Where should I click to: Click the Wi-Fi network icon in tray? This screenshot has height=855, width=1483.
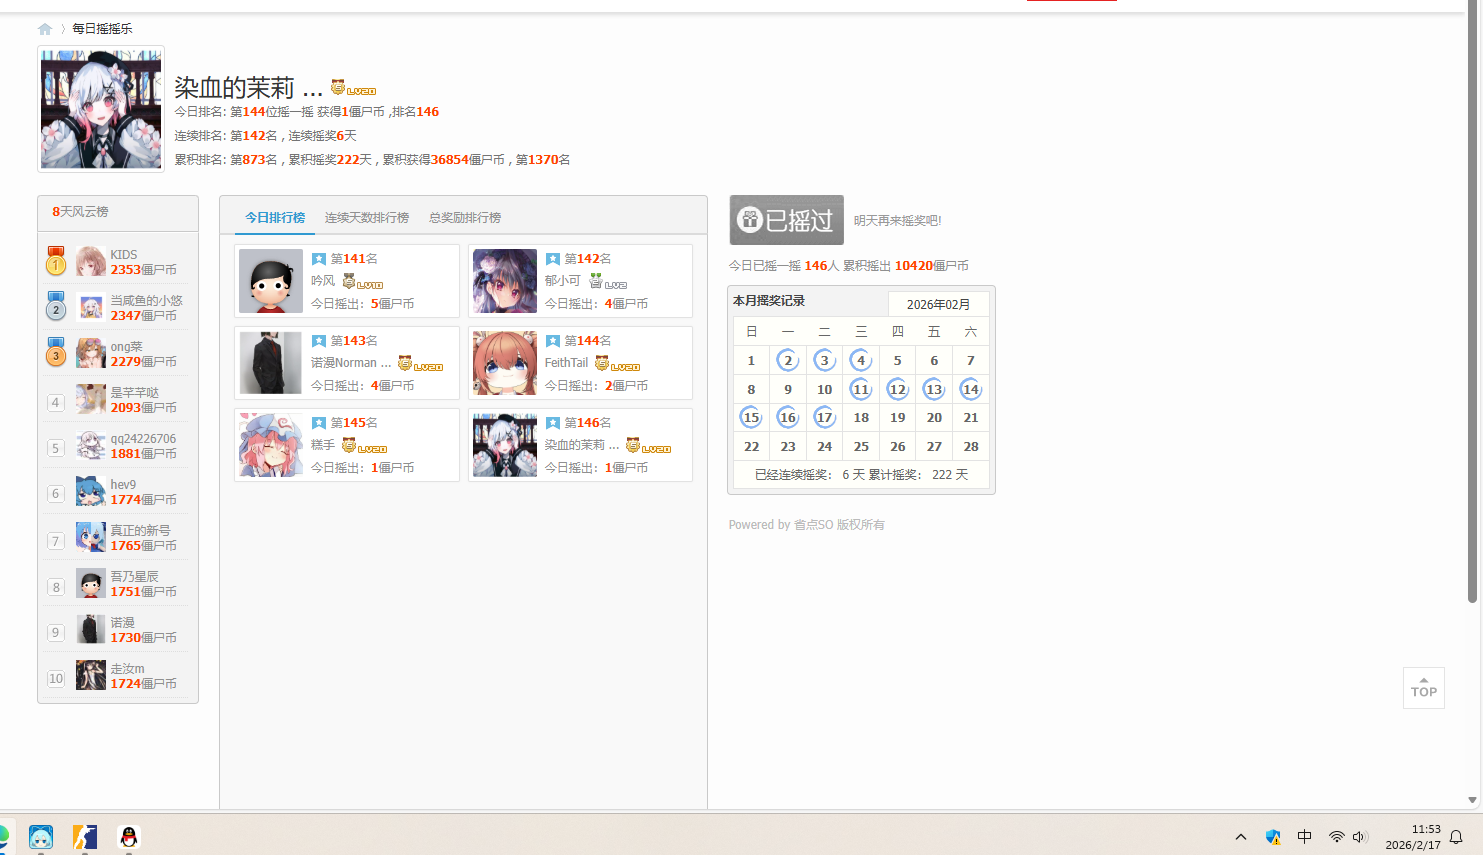click(1336, 837)
